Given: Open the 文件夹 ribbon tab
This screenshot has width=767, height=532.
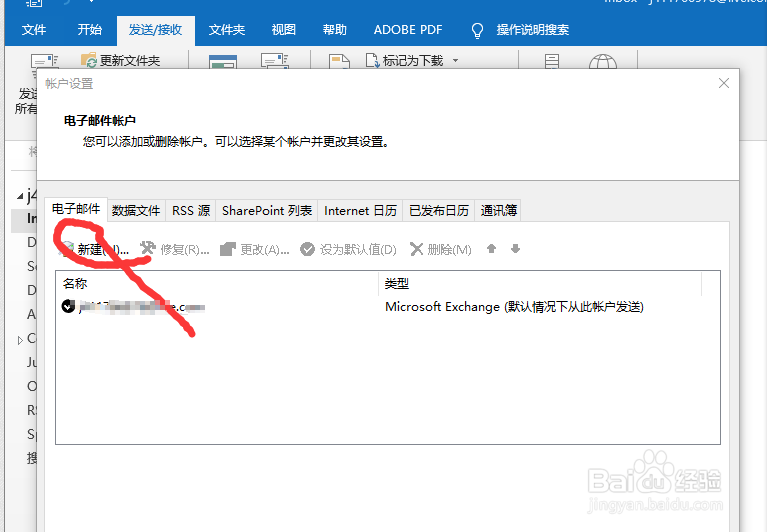Looking at the screenshot, I should [x=227, y=30].
